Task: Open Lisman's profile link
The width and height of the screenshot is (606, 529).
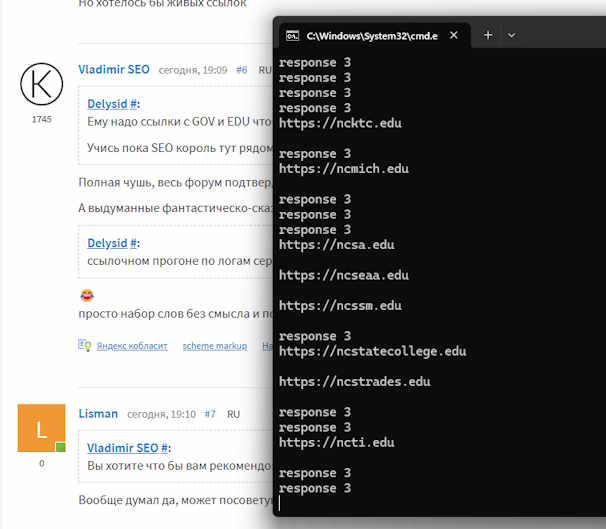Action: (98, 413)
